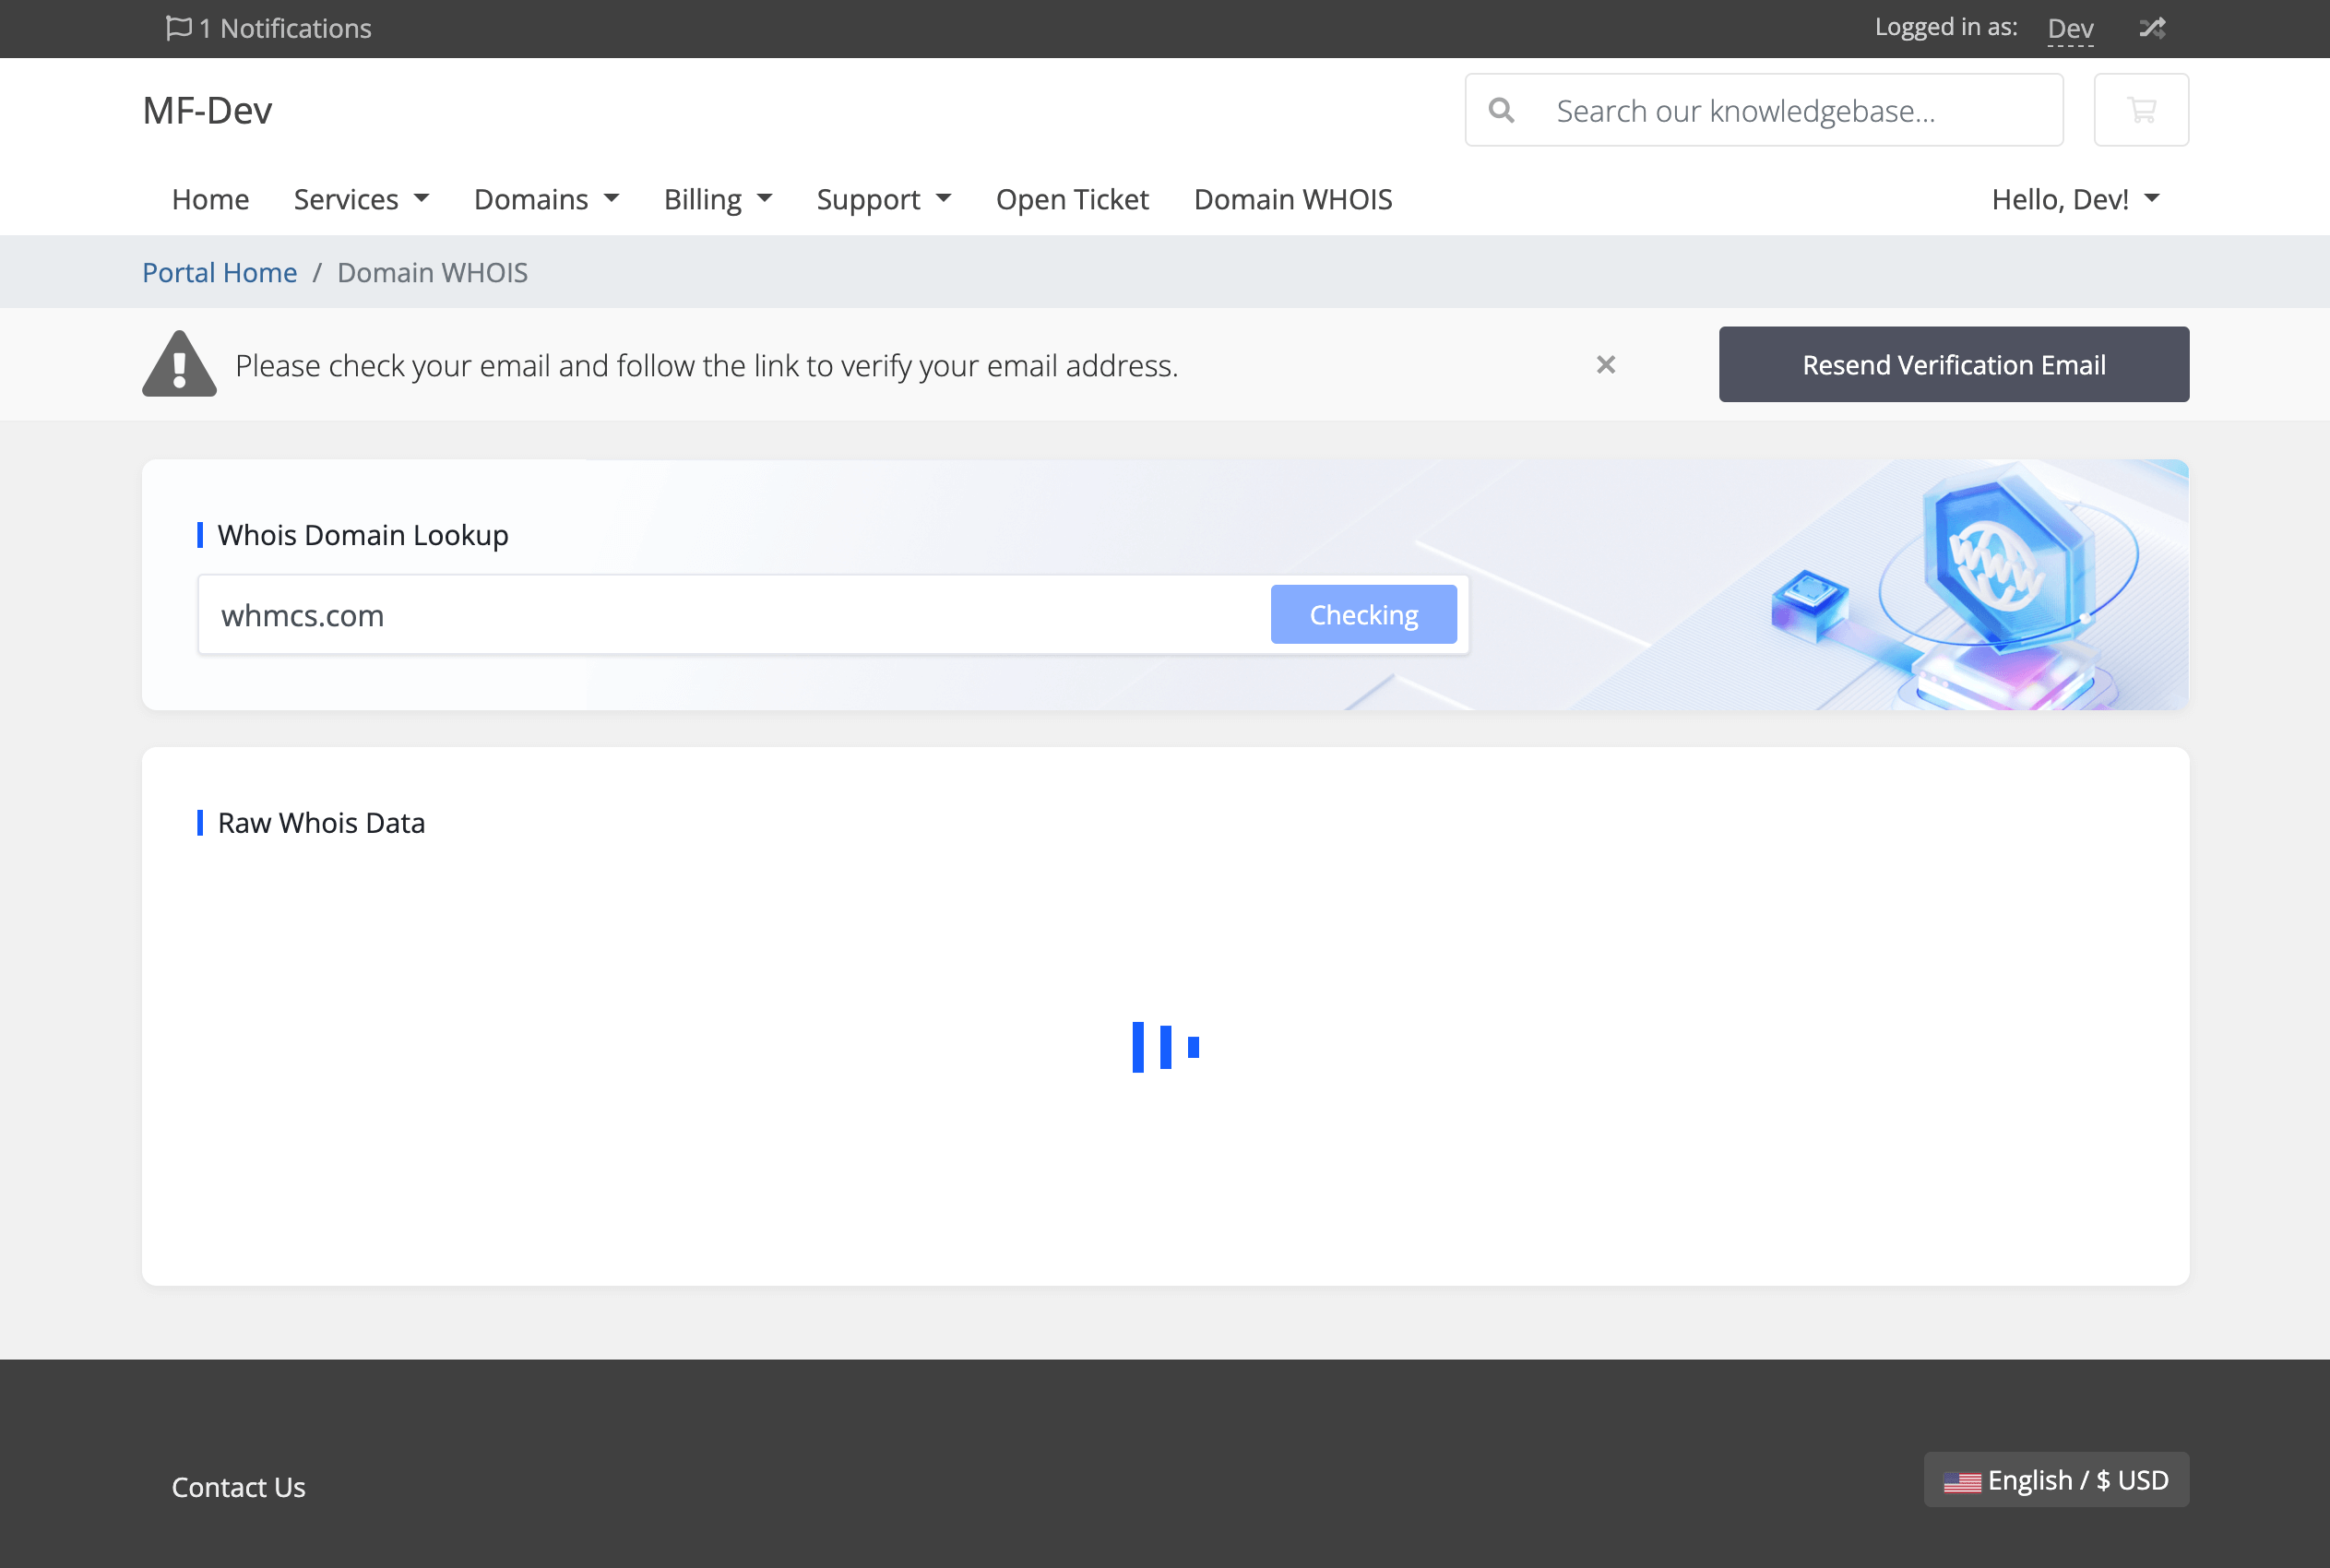The width and height of the screenshot is (2330, 1568).
Task: Click the Checking lookup button
Action: 1363,614
